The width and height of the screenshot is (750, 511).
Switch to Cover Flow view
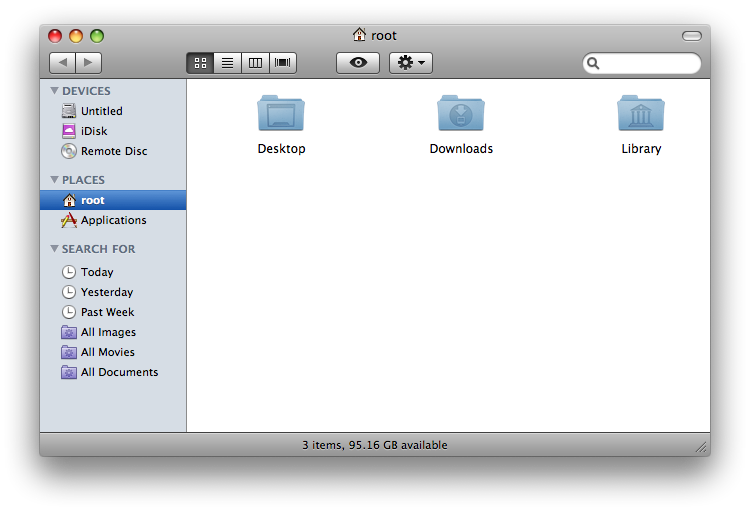coord(283,63)
